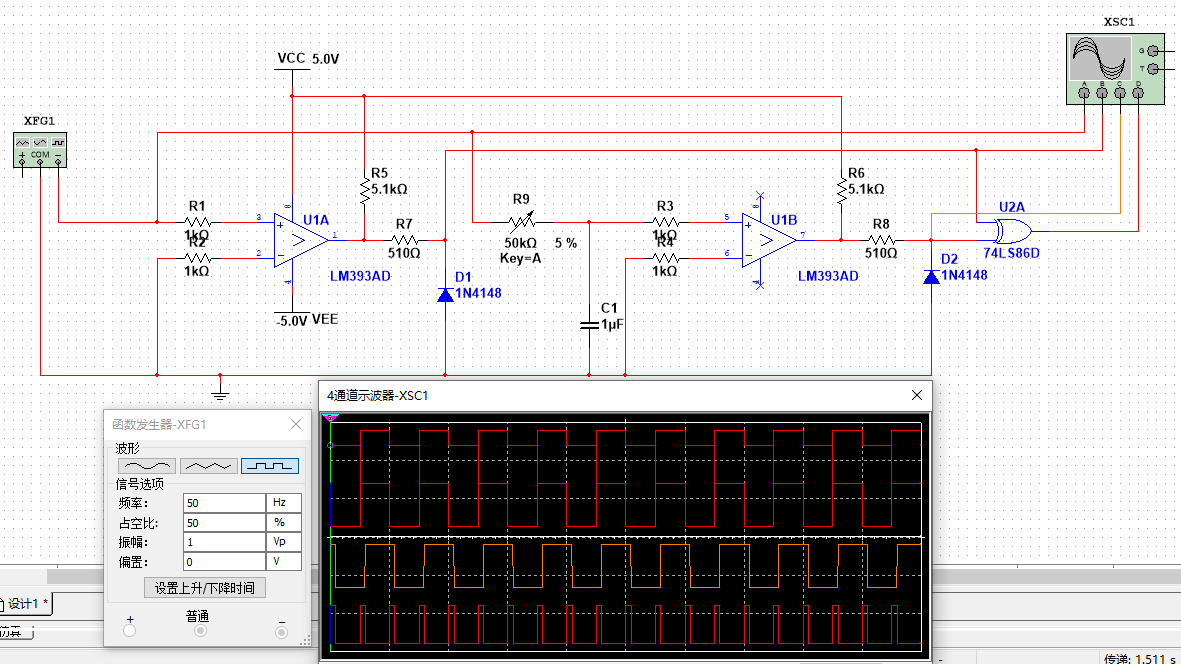Click the XFG1 COM terminal on schematic
The width and height of the screenshot is (1181, 664).
point(40,160)
